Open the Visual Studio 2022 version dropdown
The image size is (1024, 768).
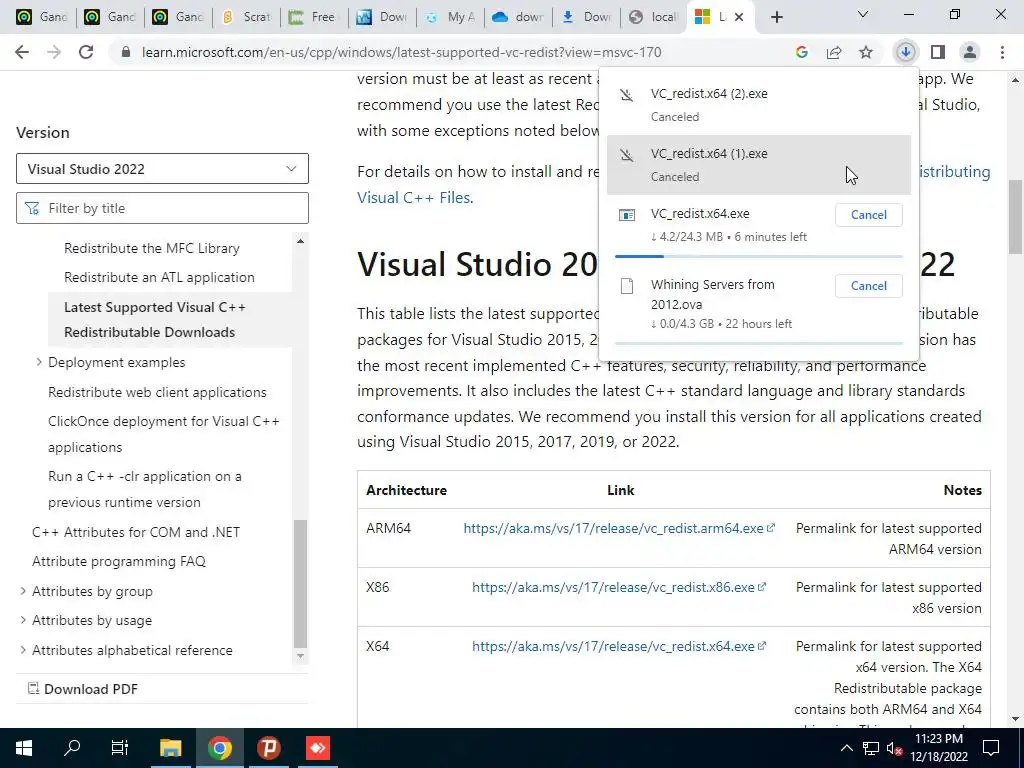162,169
